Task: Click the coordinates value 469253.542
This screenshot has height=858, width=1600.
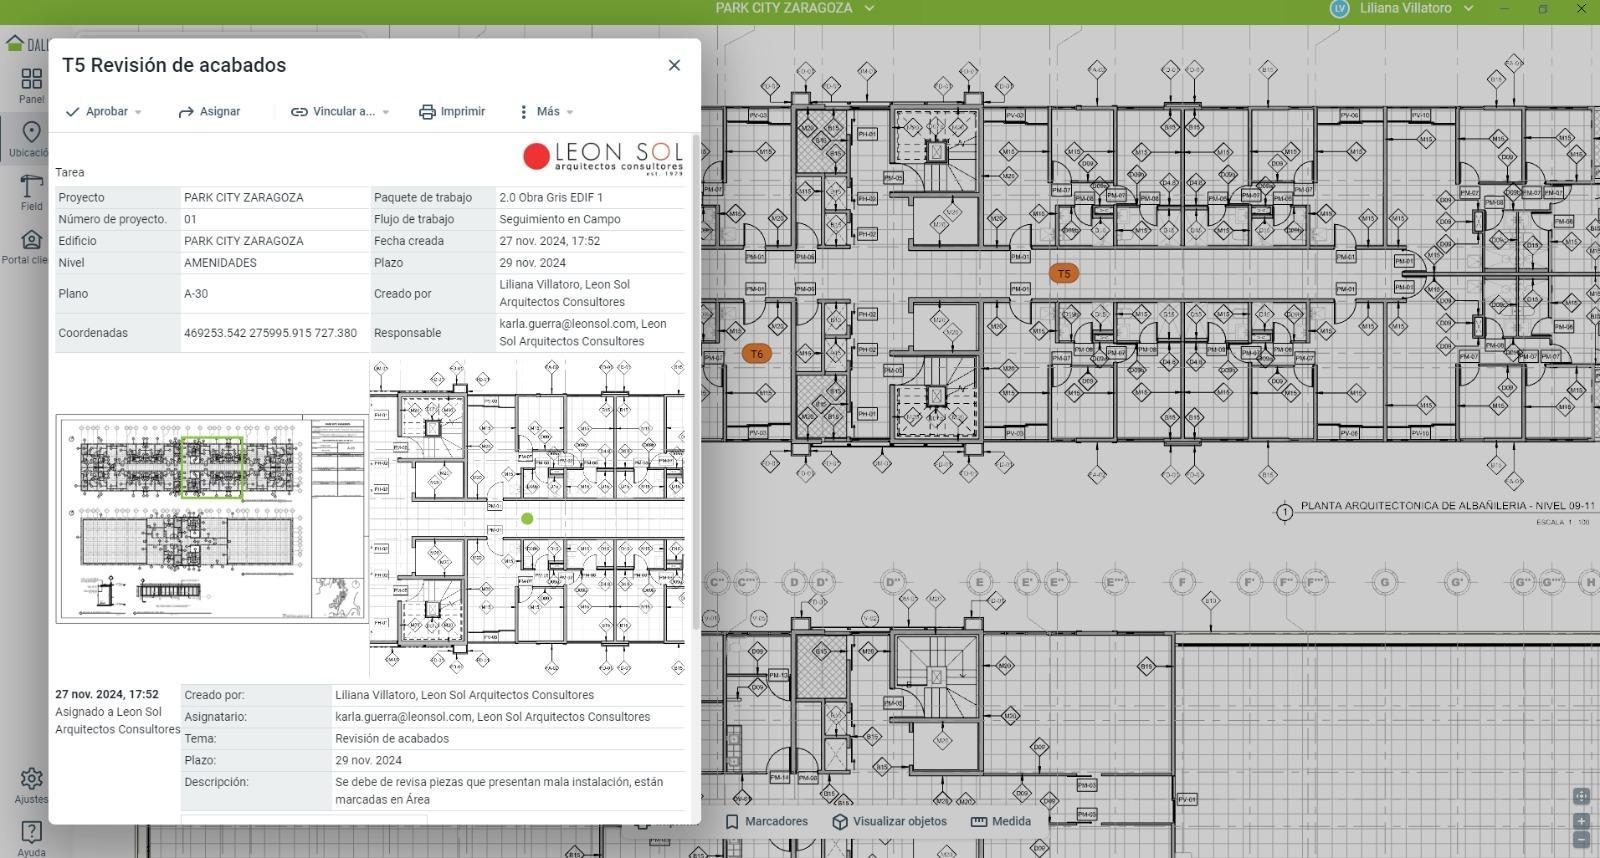Action: (270, 333)
